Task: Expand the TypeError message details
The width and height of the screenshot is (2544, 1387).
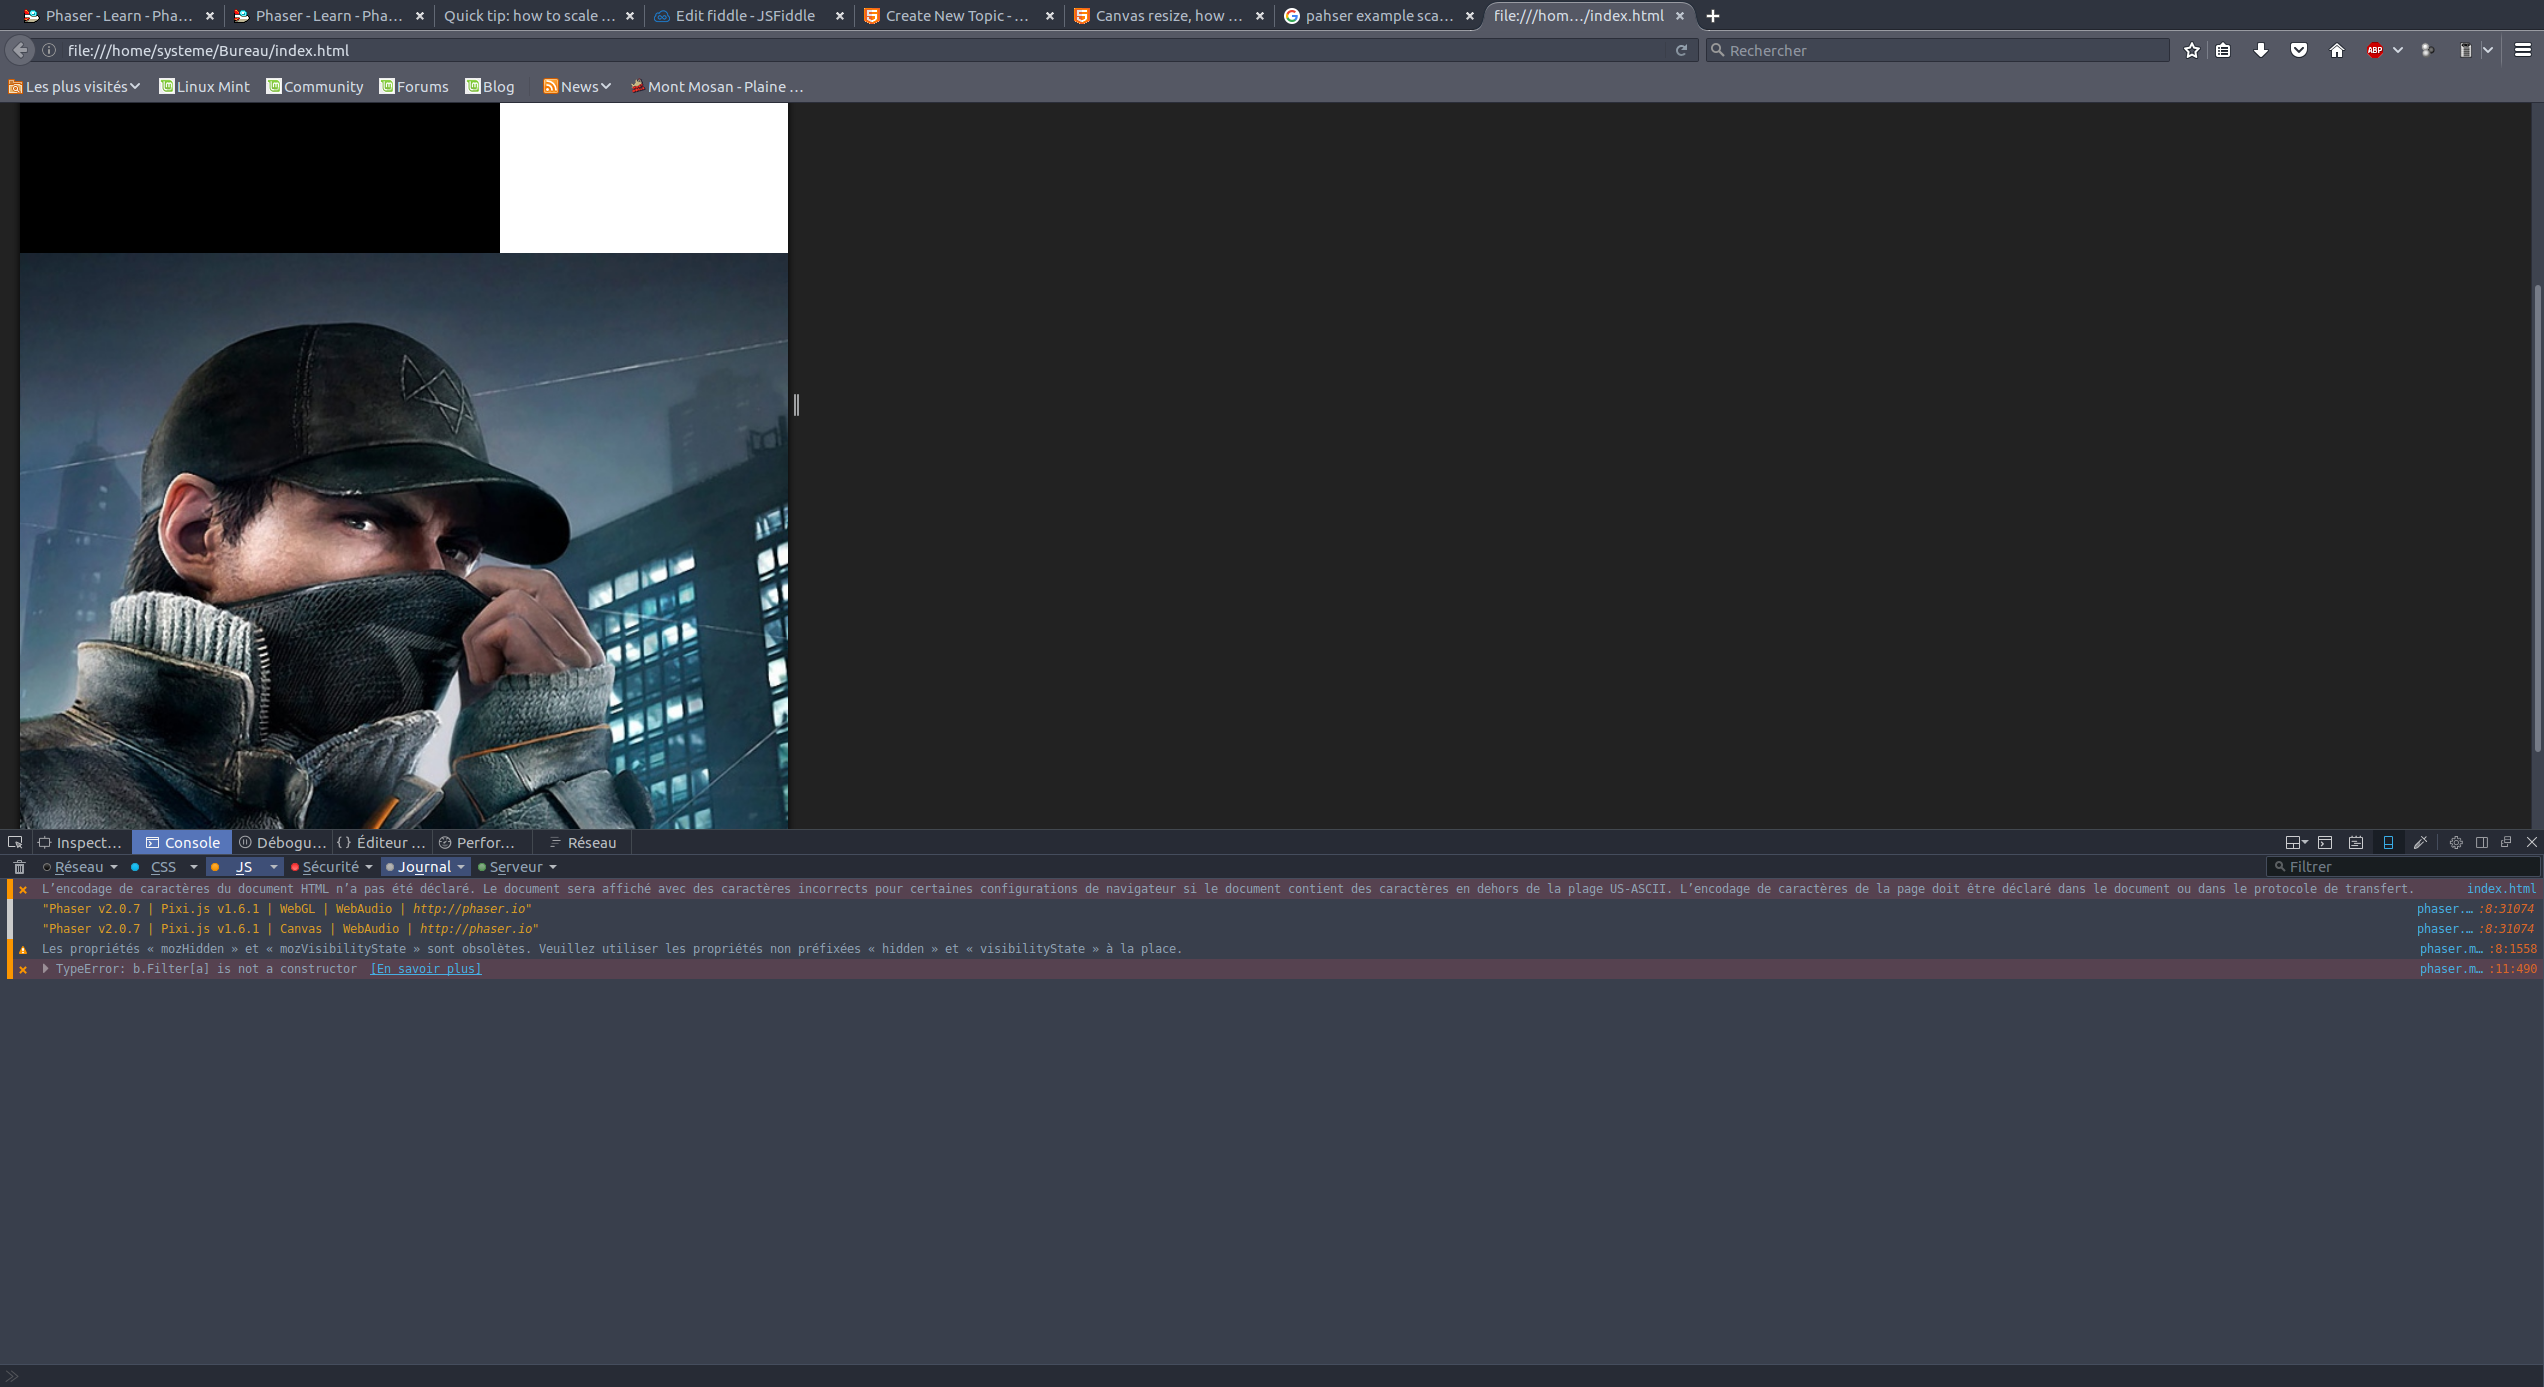Action: (x=45, y=968)
